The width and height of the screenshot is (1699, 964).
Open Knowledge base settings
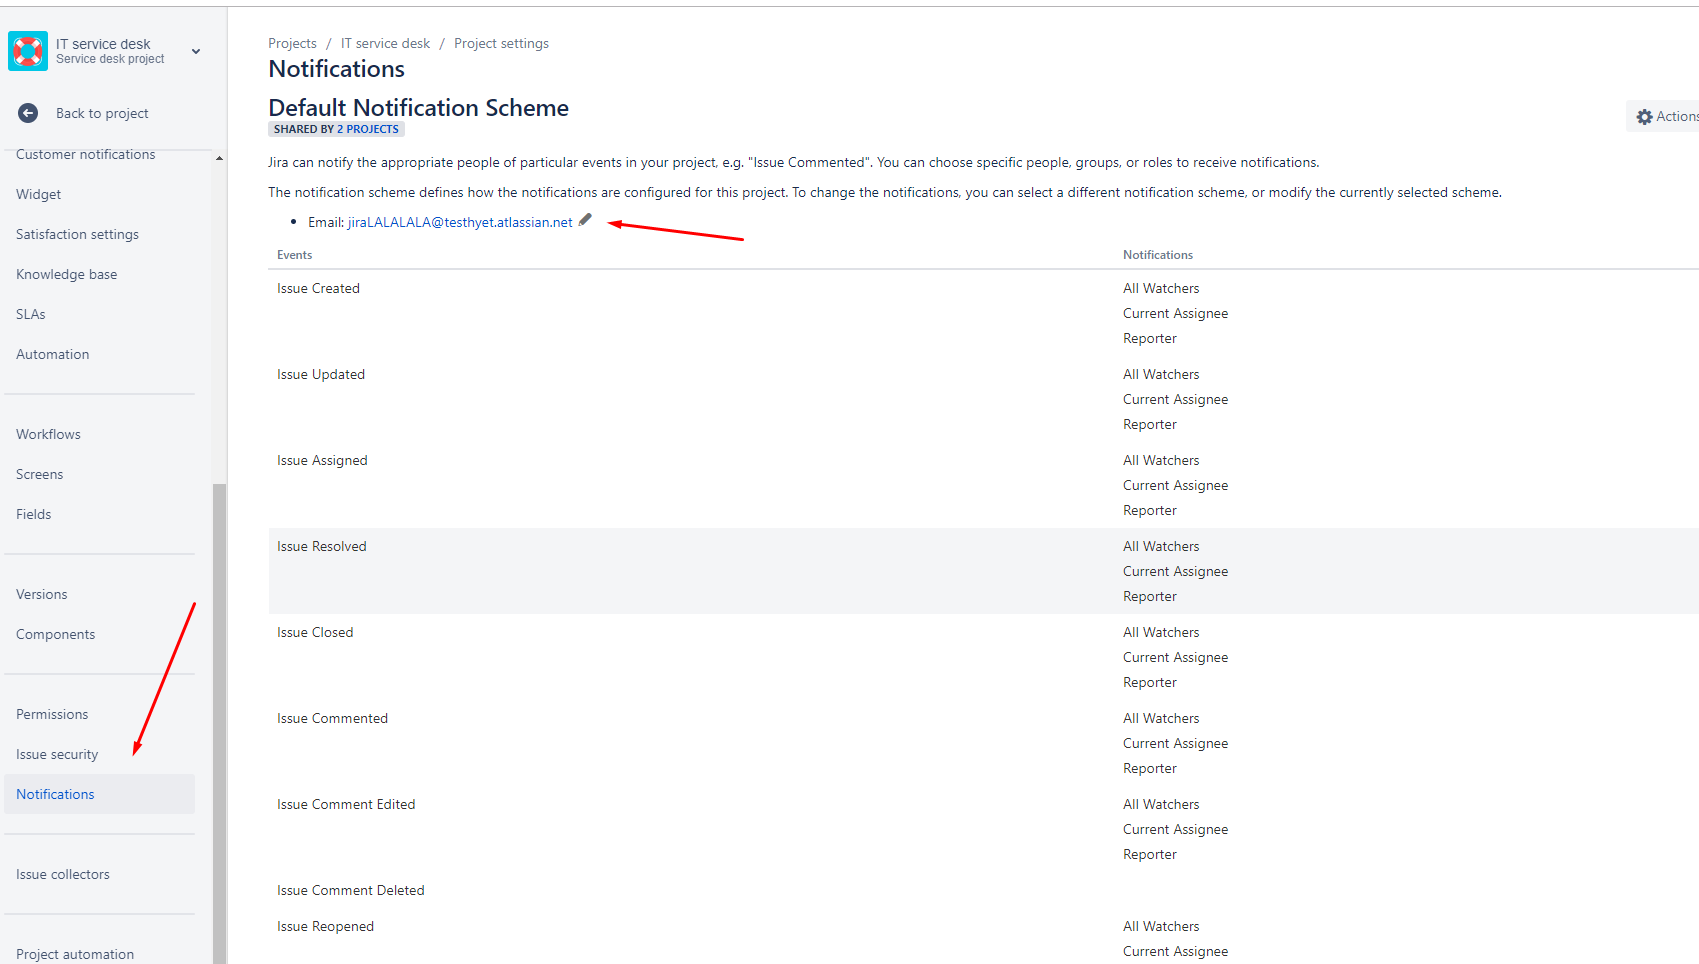[66, 273]
